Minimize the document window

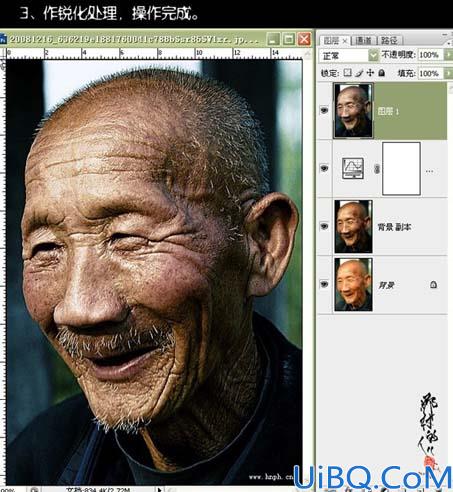[x=273, y=39]
